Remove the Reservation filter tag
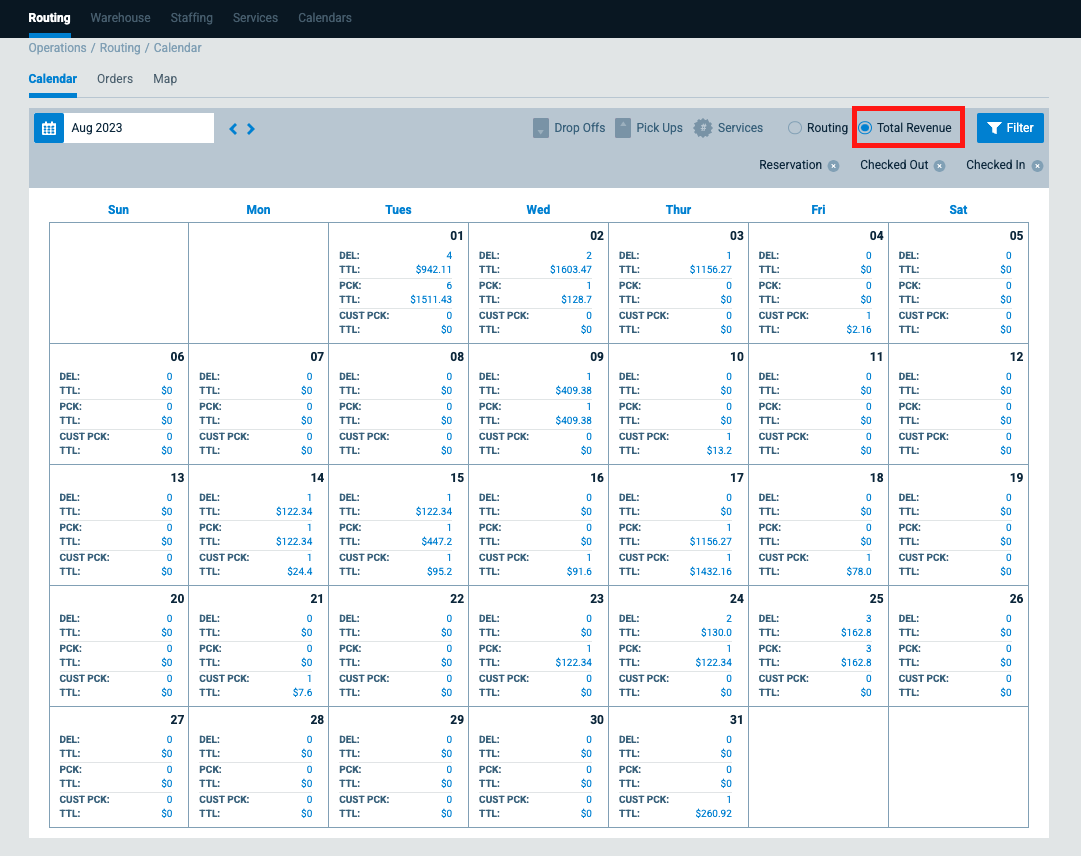Viewport: 1081px width, 856px height. pyautogui.click(x=834, y=166)
